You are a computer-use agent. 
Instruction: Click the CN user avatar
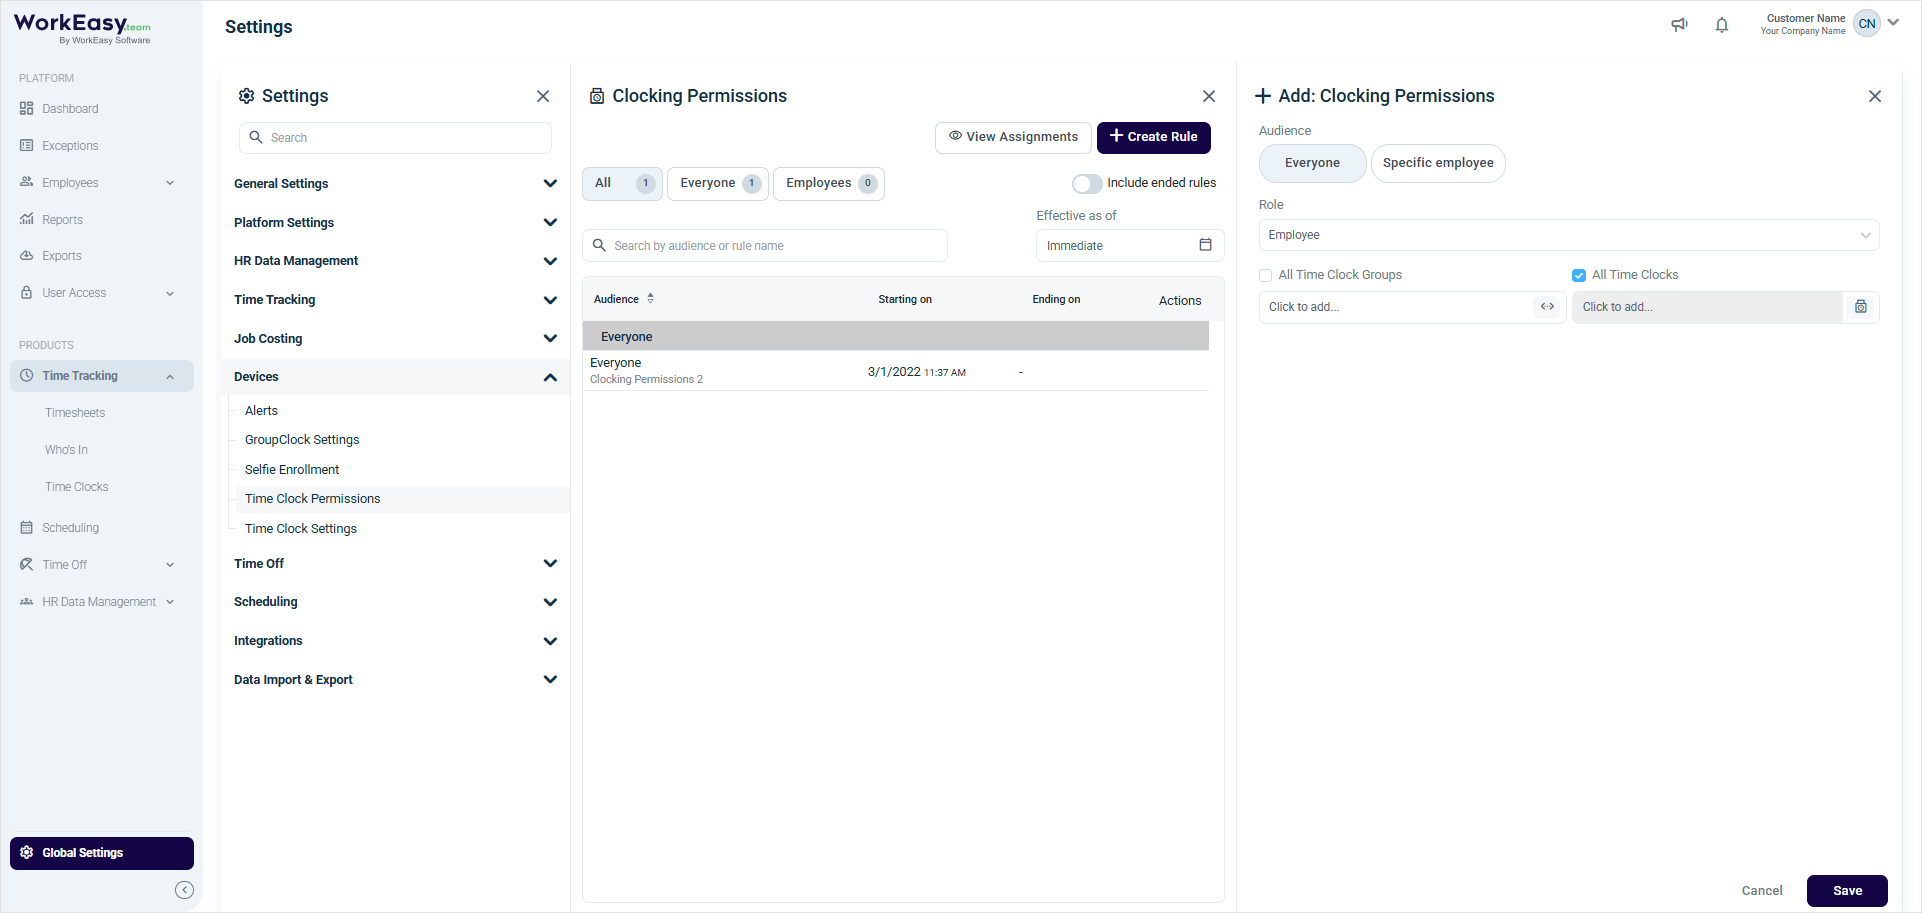(1866, 24)
